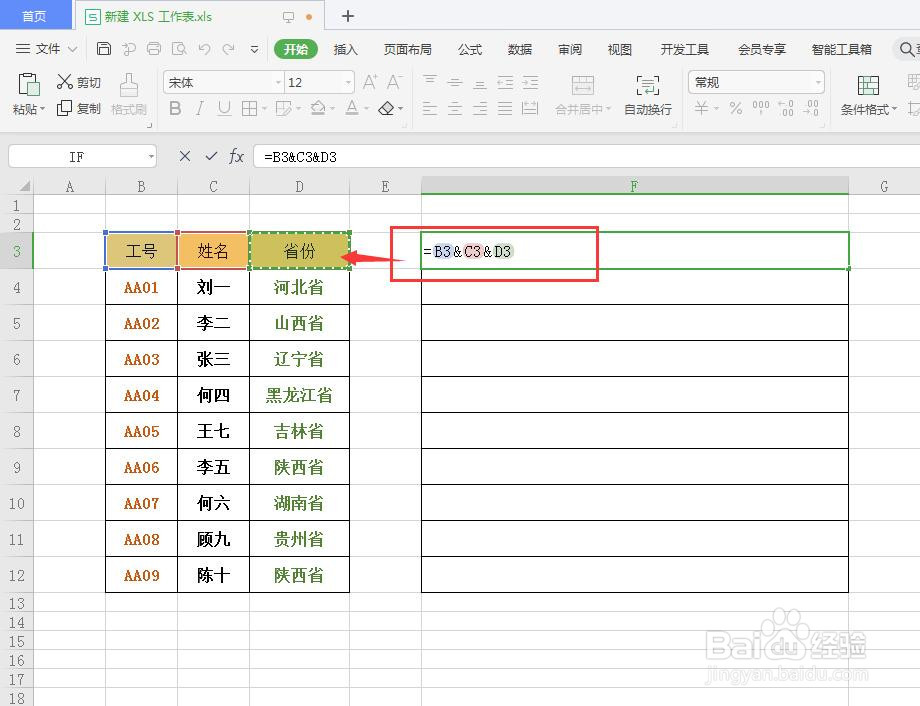Click the Decrease Decimal icon
Image resolution: width=920 pixels, height=706 pixels.
[x=811, y=108]
